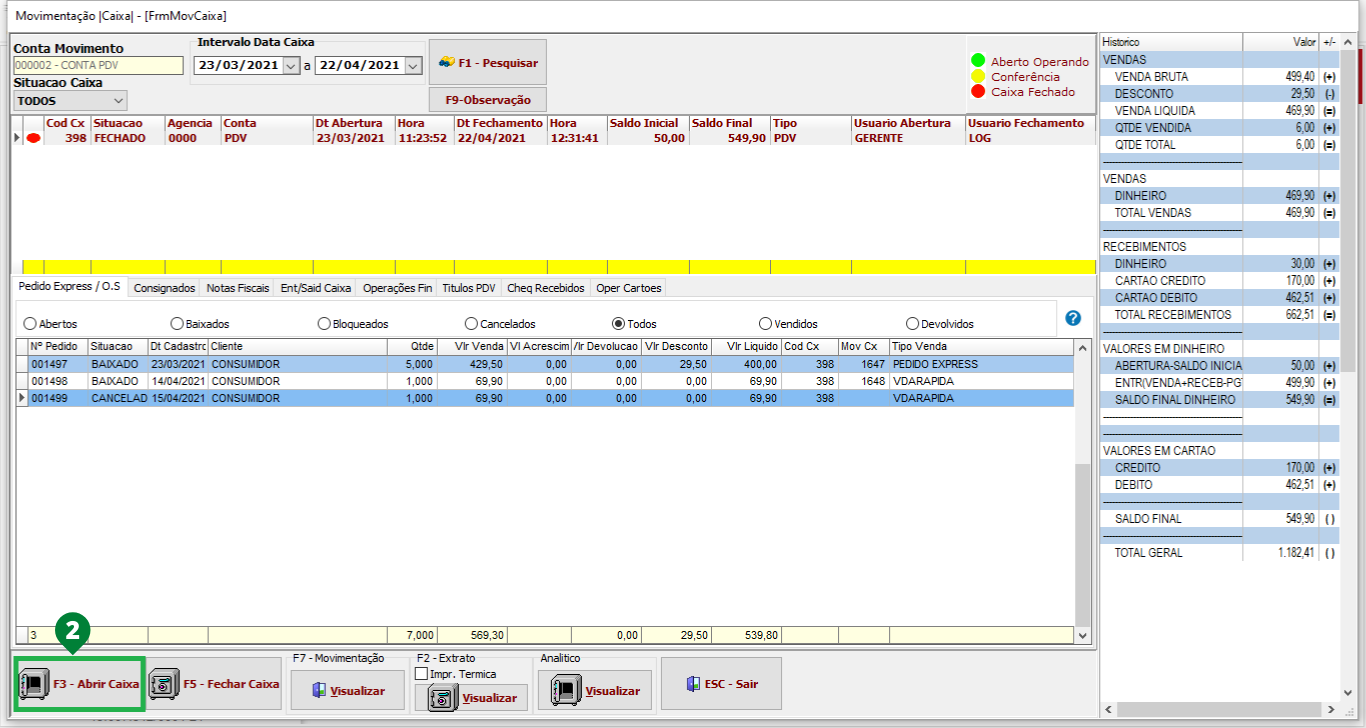Open the Oper Cartoes tab
Image resolution: width=1366 pixels, height=728 pixels.
click(627, 288)
